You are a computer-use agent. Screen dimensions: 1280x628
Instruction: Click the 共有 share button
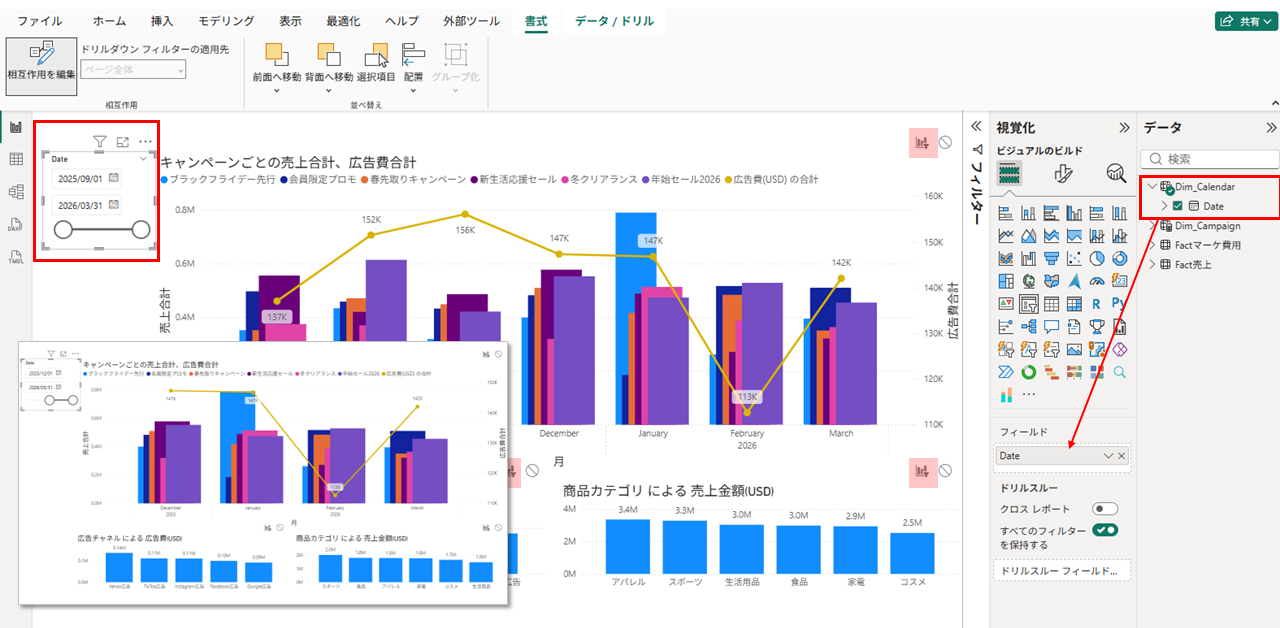pyautogui.click(x=1243, y=21)
